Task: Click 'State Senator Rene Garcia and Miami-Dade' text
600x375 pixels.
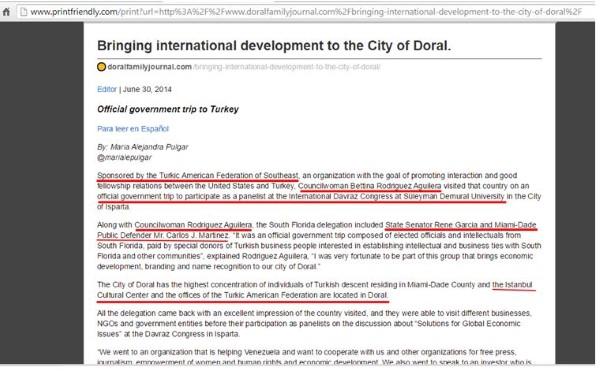Action: point(461,225)
